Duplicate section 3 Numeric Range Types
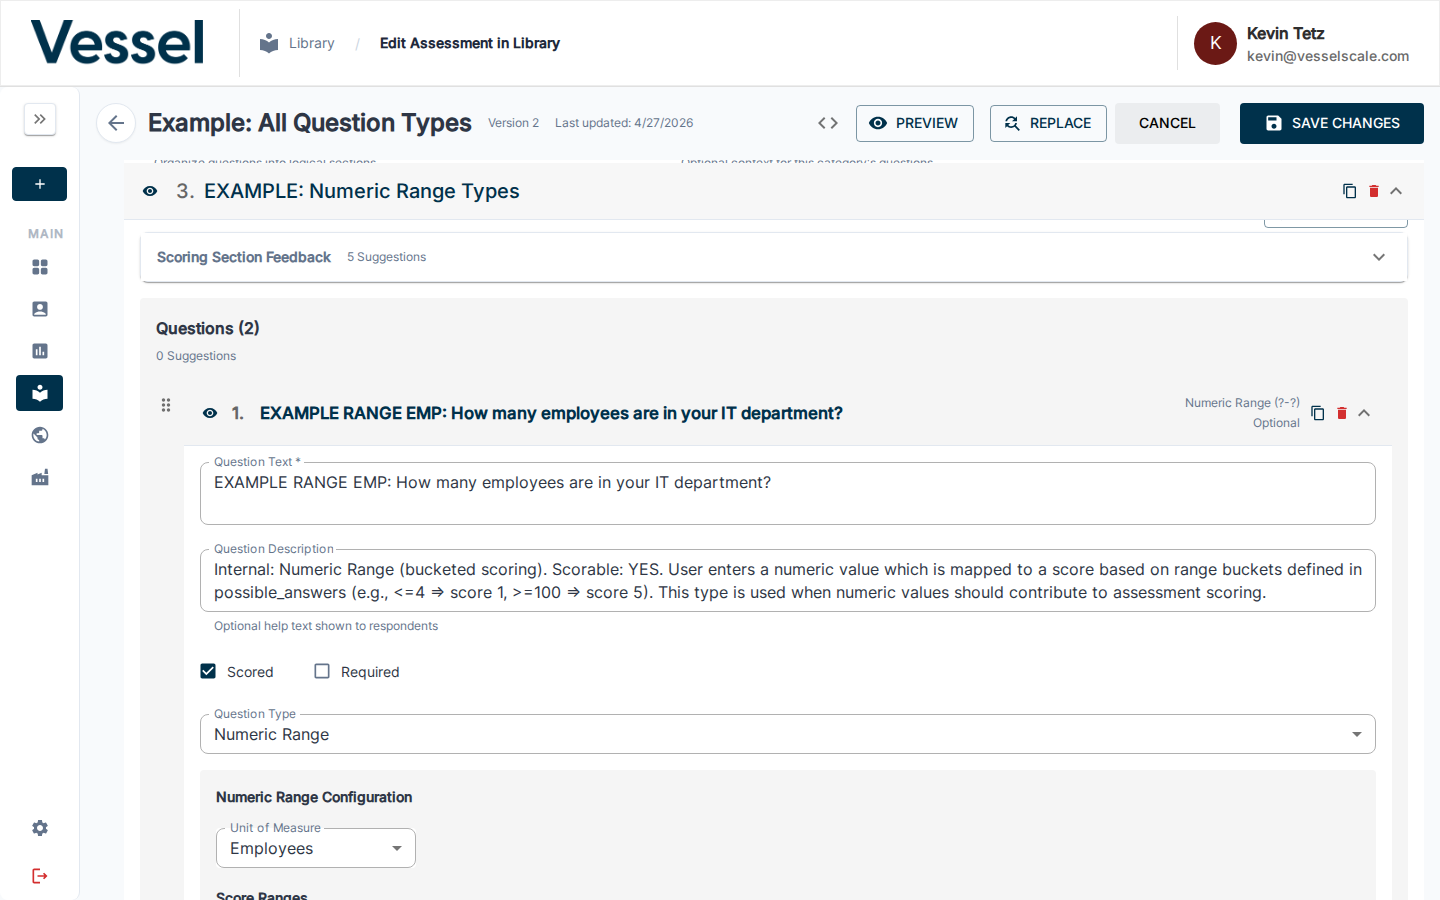Image resolution: width=1440 pixels, height=900 pixels. point(1349,191)
